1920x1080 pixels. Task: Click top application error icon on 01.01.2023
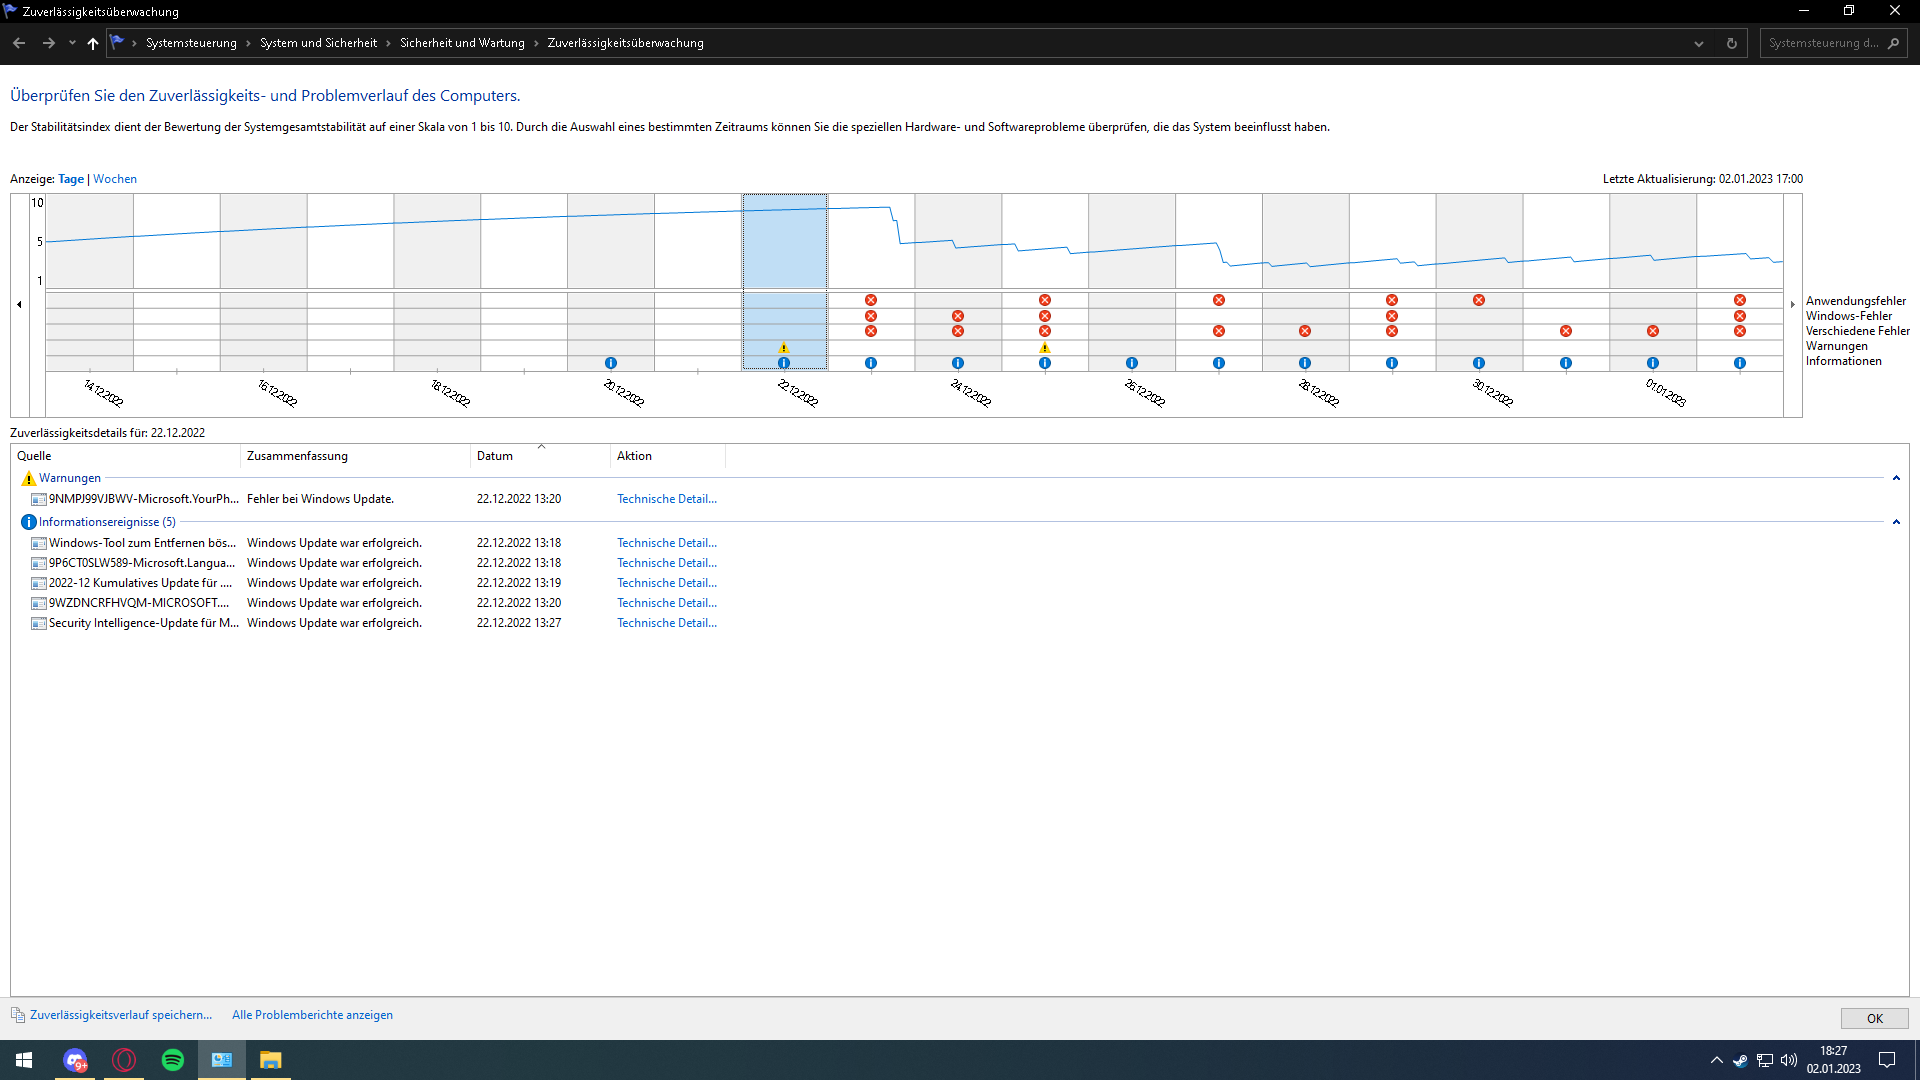(x=1740, y=300)
